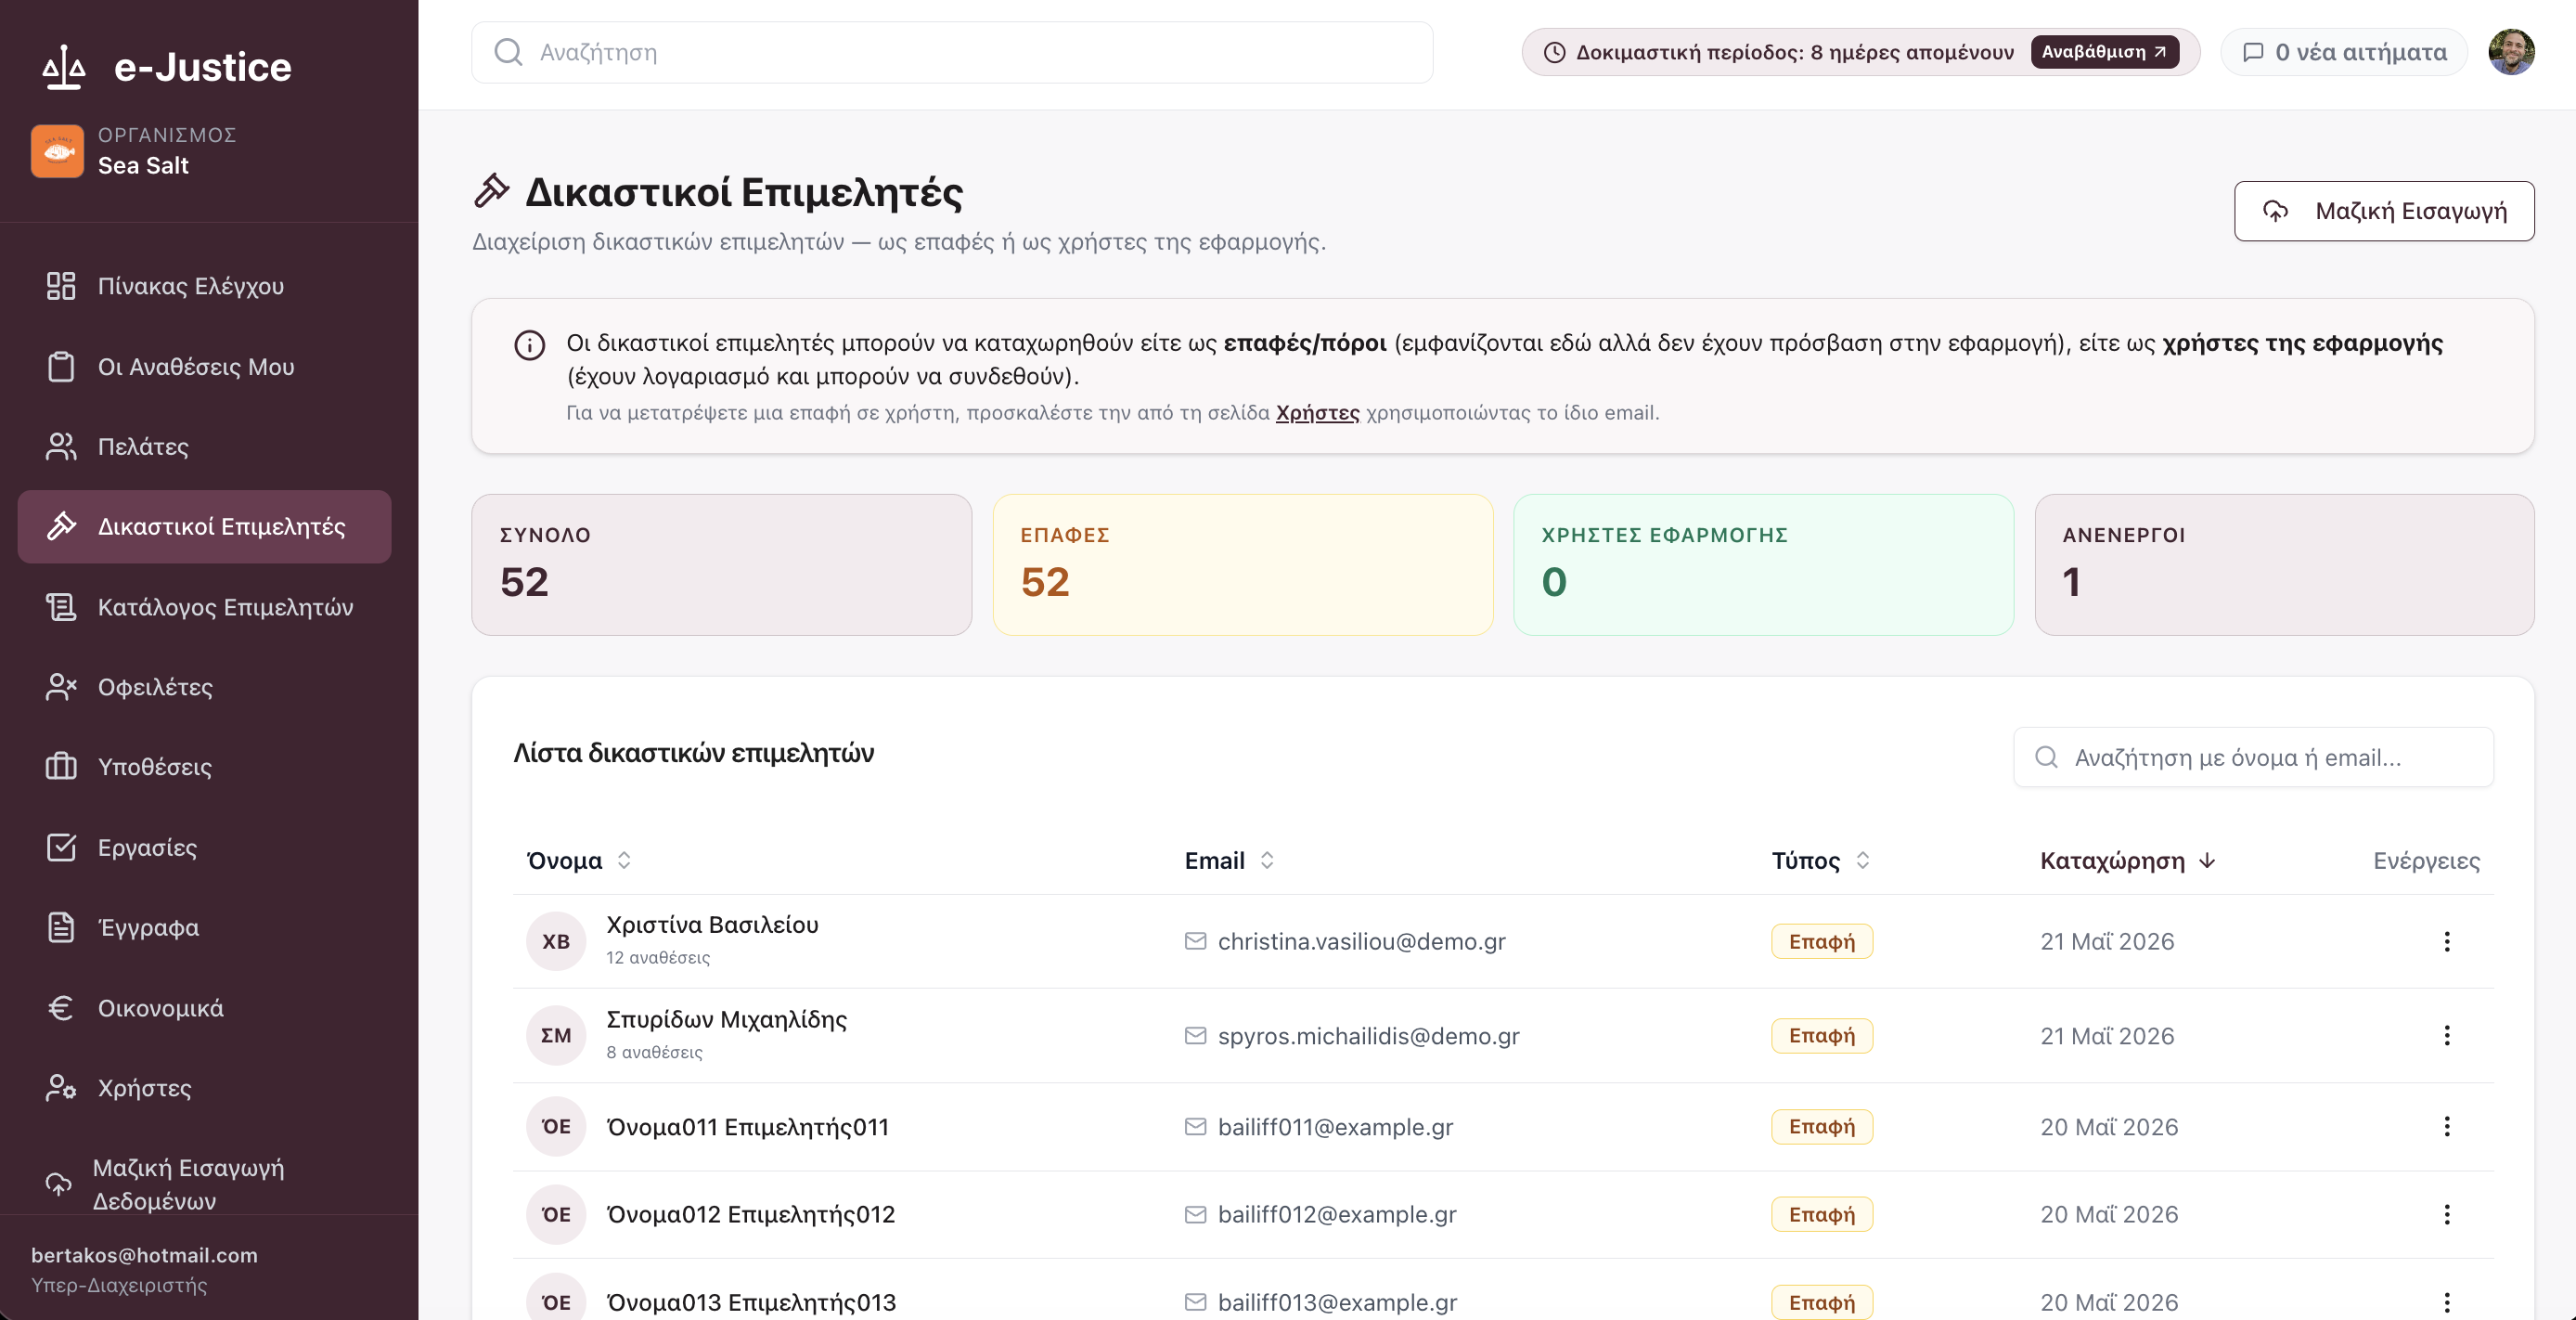Navigate to Κατάλογος Επιμελητών
Screen dimensions: 2576x1320
pos(204,607)
